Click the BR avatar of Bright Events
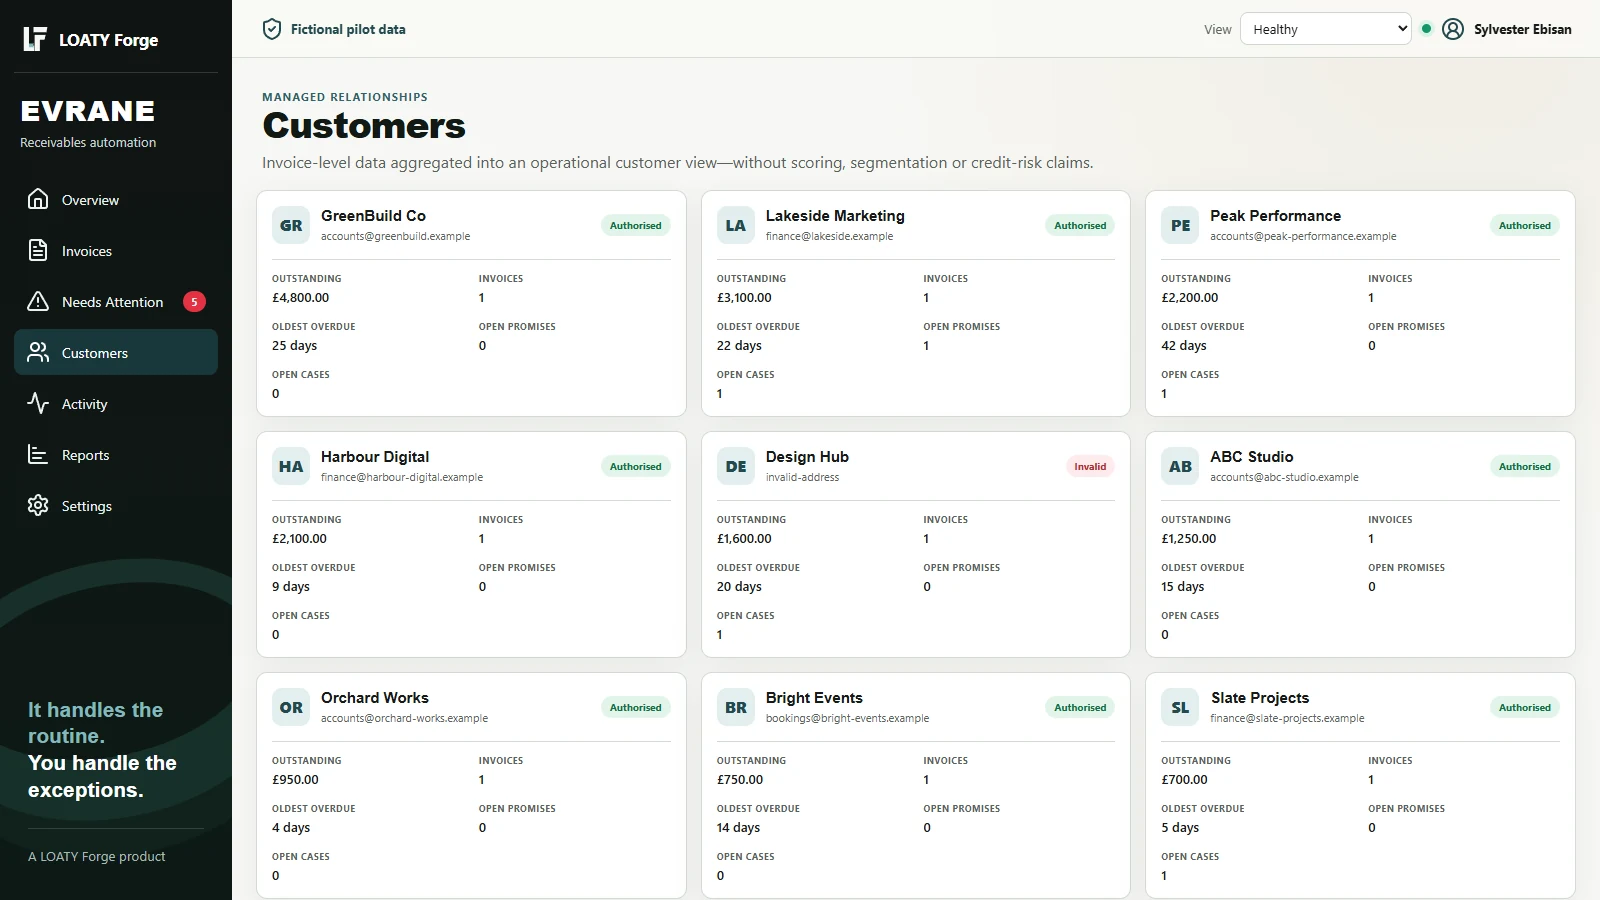Viewport: 1600px width, 900px height. point(735,707)
